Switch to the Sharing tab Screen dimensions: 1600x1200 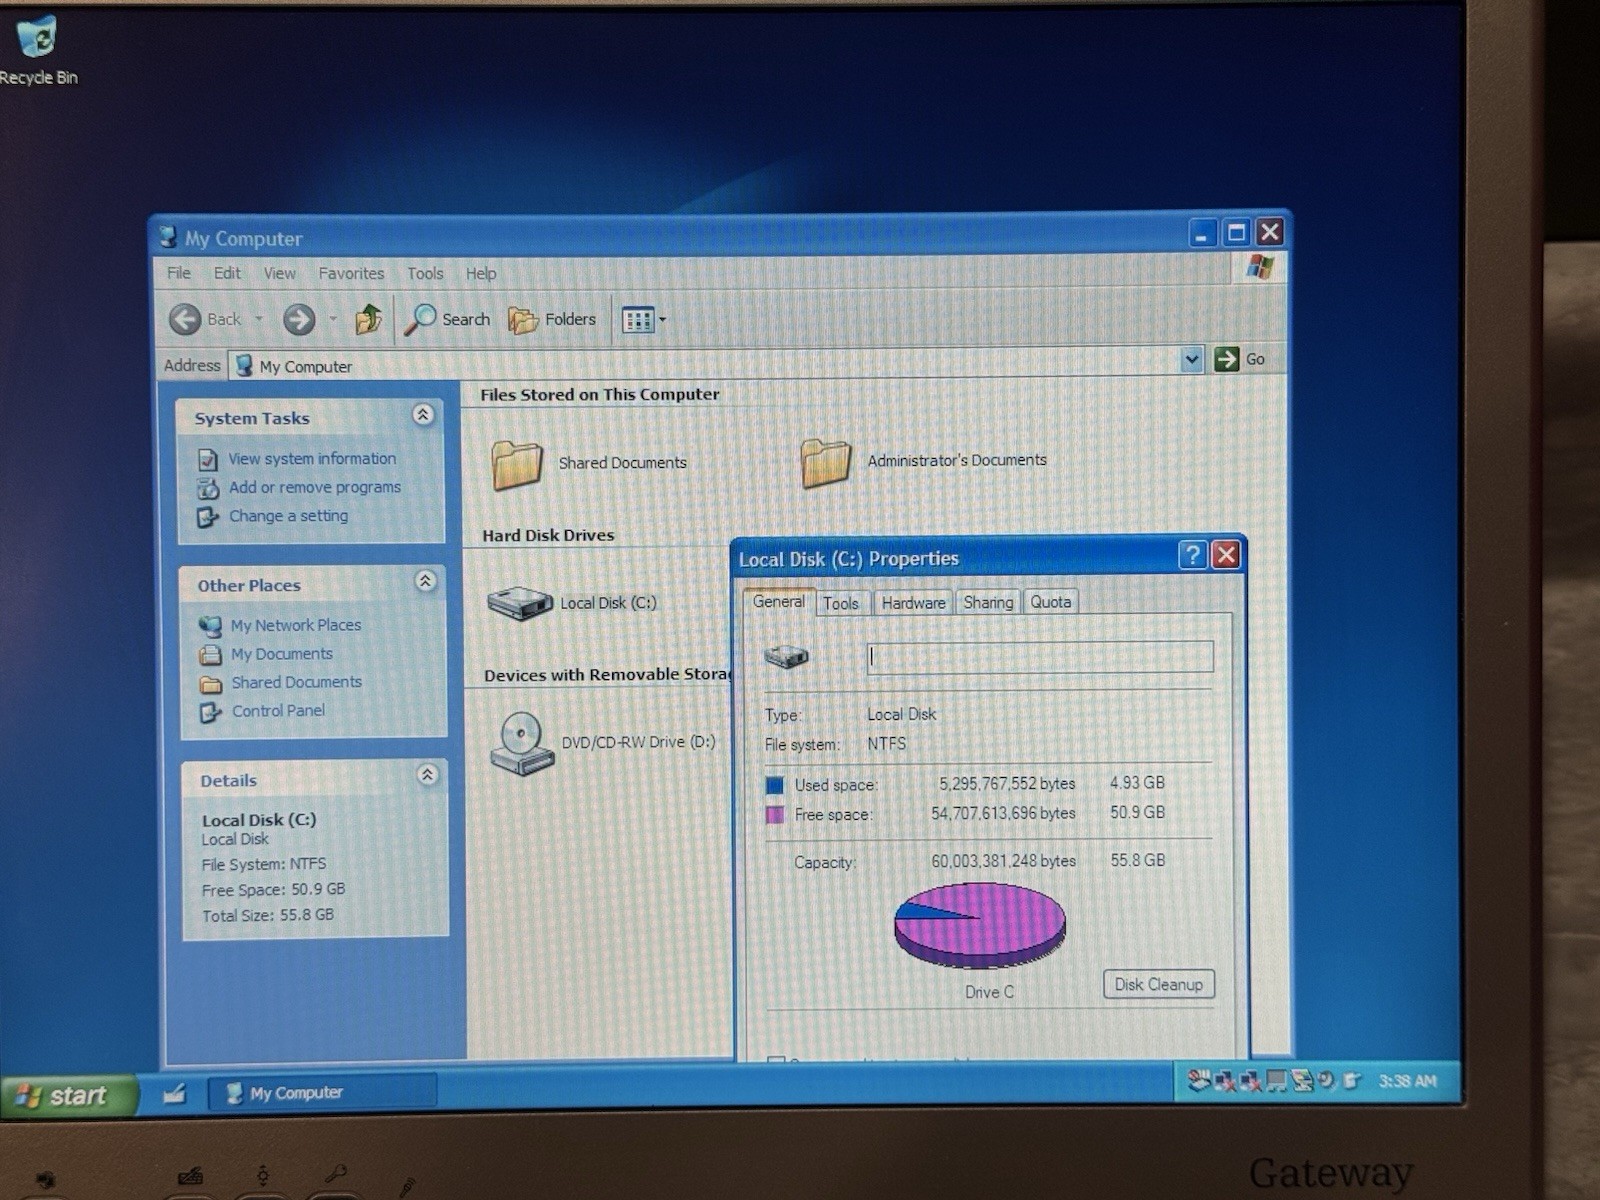(x=988, y=602)
